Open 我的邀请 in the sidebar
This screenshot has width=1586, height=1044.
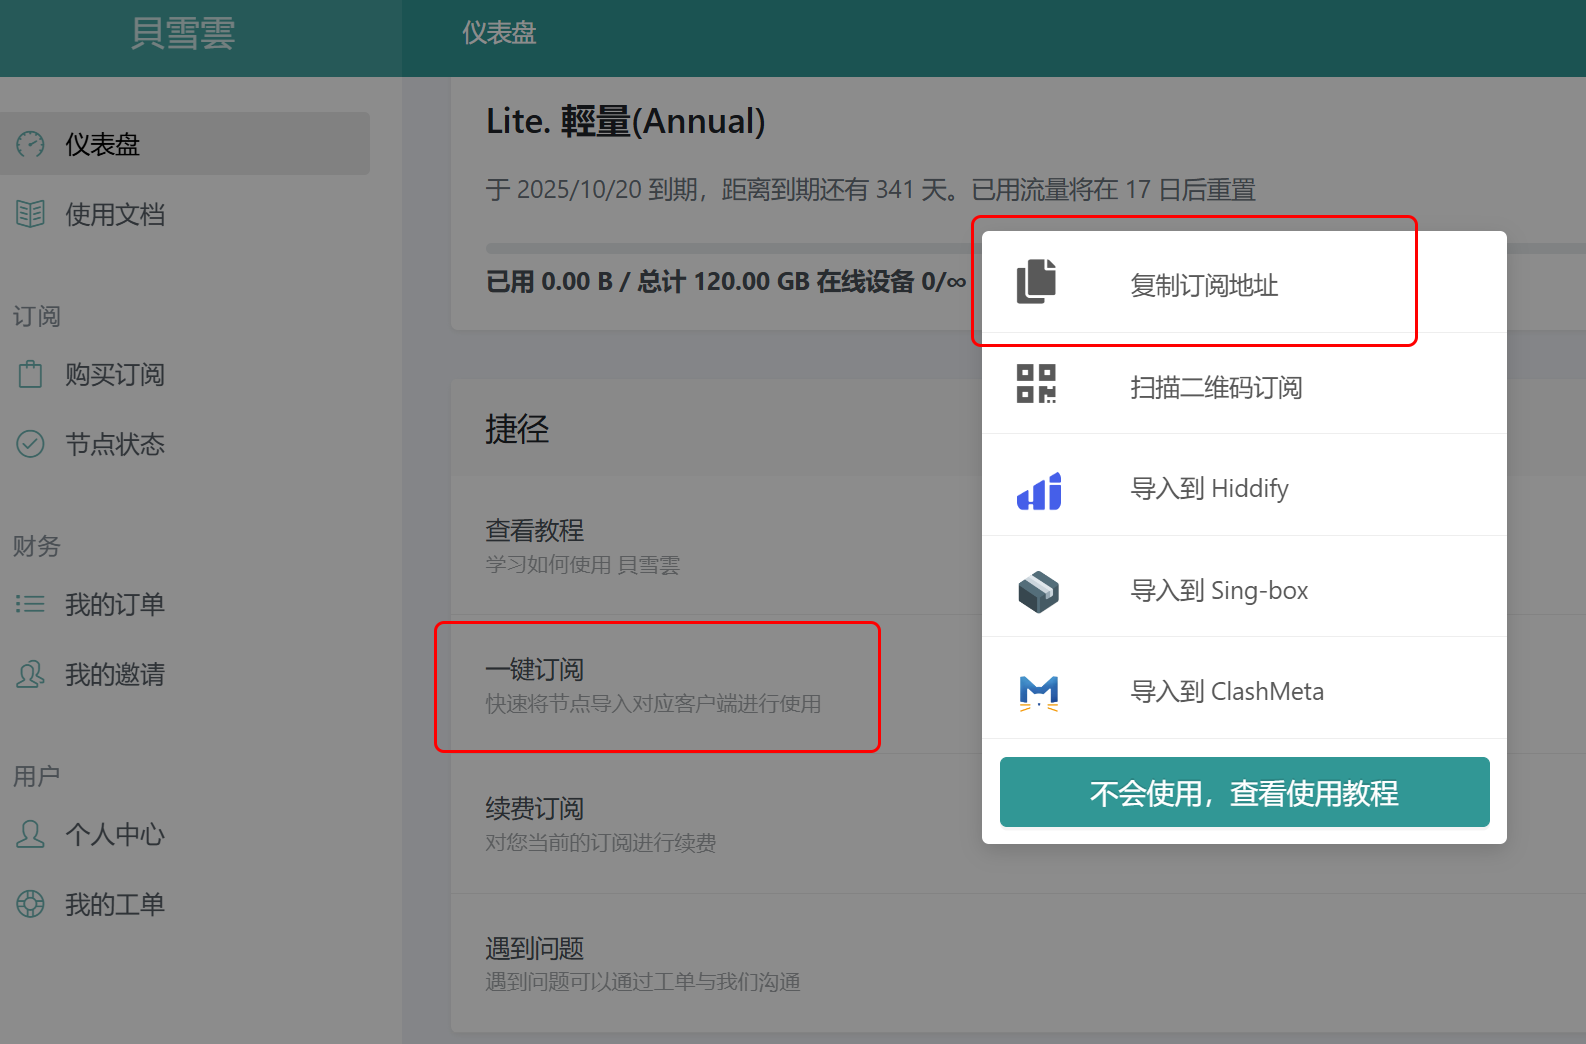coord(185,674)
